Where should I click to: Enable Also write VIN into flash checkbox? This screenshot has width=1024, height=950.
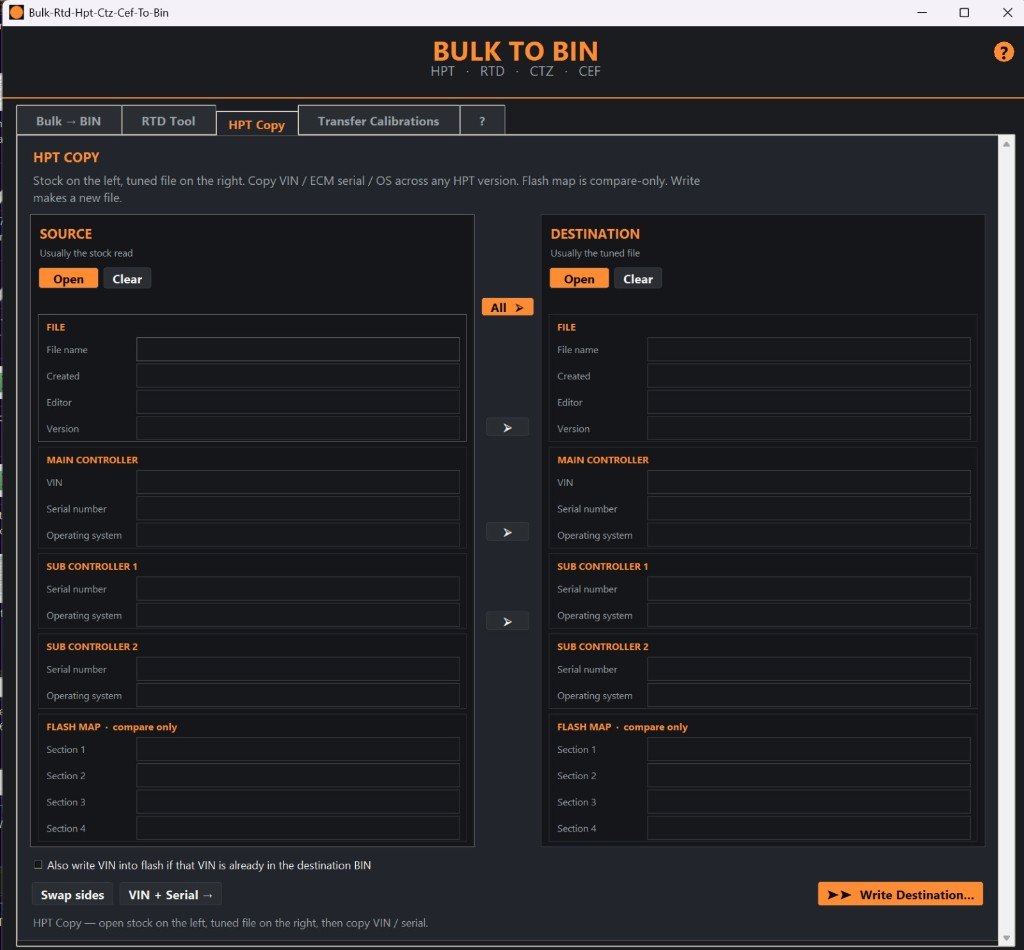click(x=38, y=864)
